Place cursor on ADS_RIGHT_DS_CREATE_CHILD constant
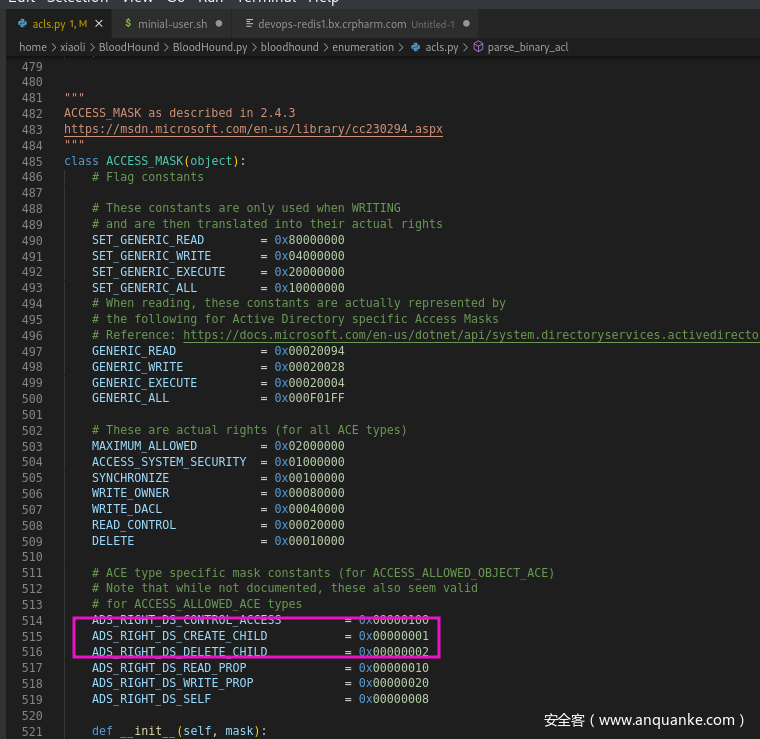760x739 pixels. 179,636
